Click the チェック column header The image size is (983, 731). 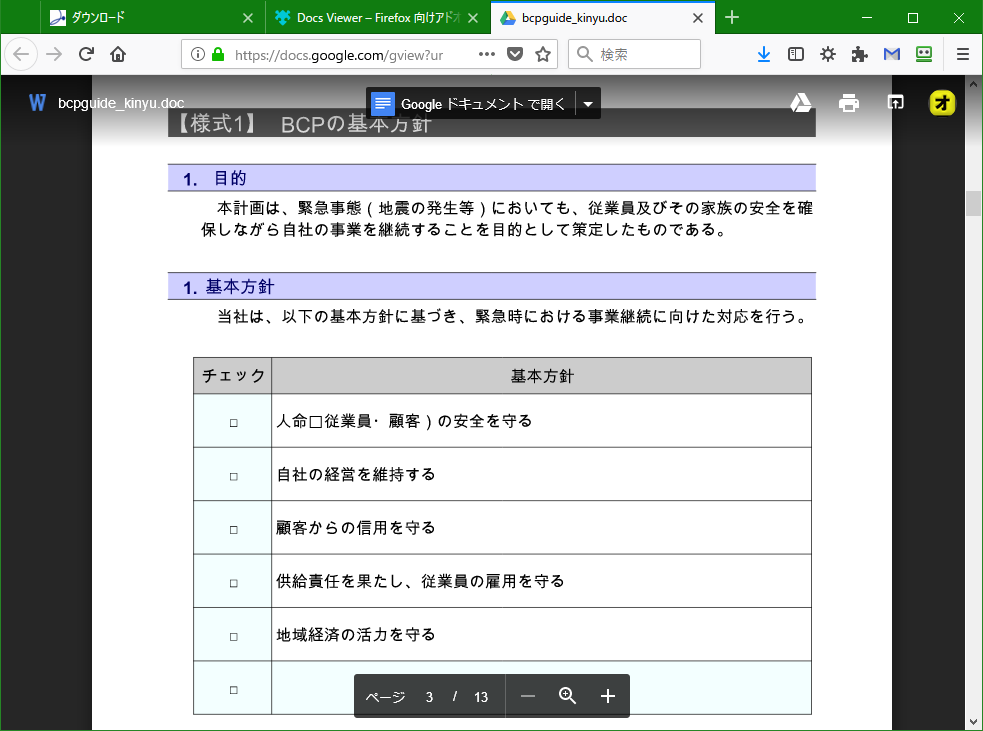pyautogui.click(x=233, y=376)
